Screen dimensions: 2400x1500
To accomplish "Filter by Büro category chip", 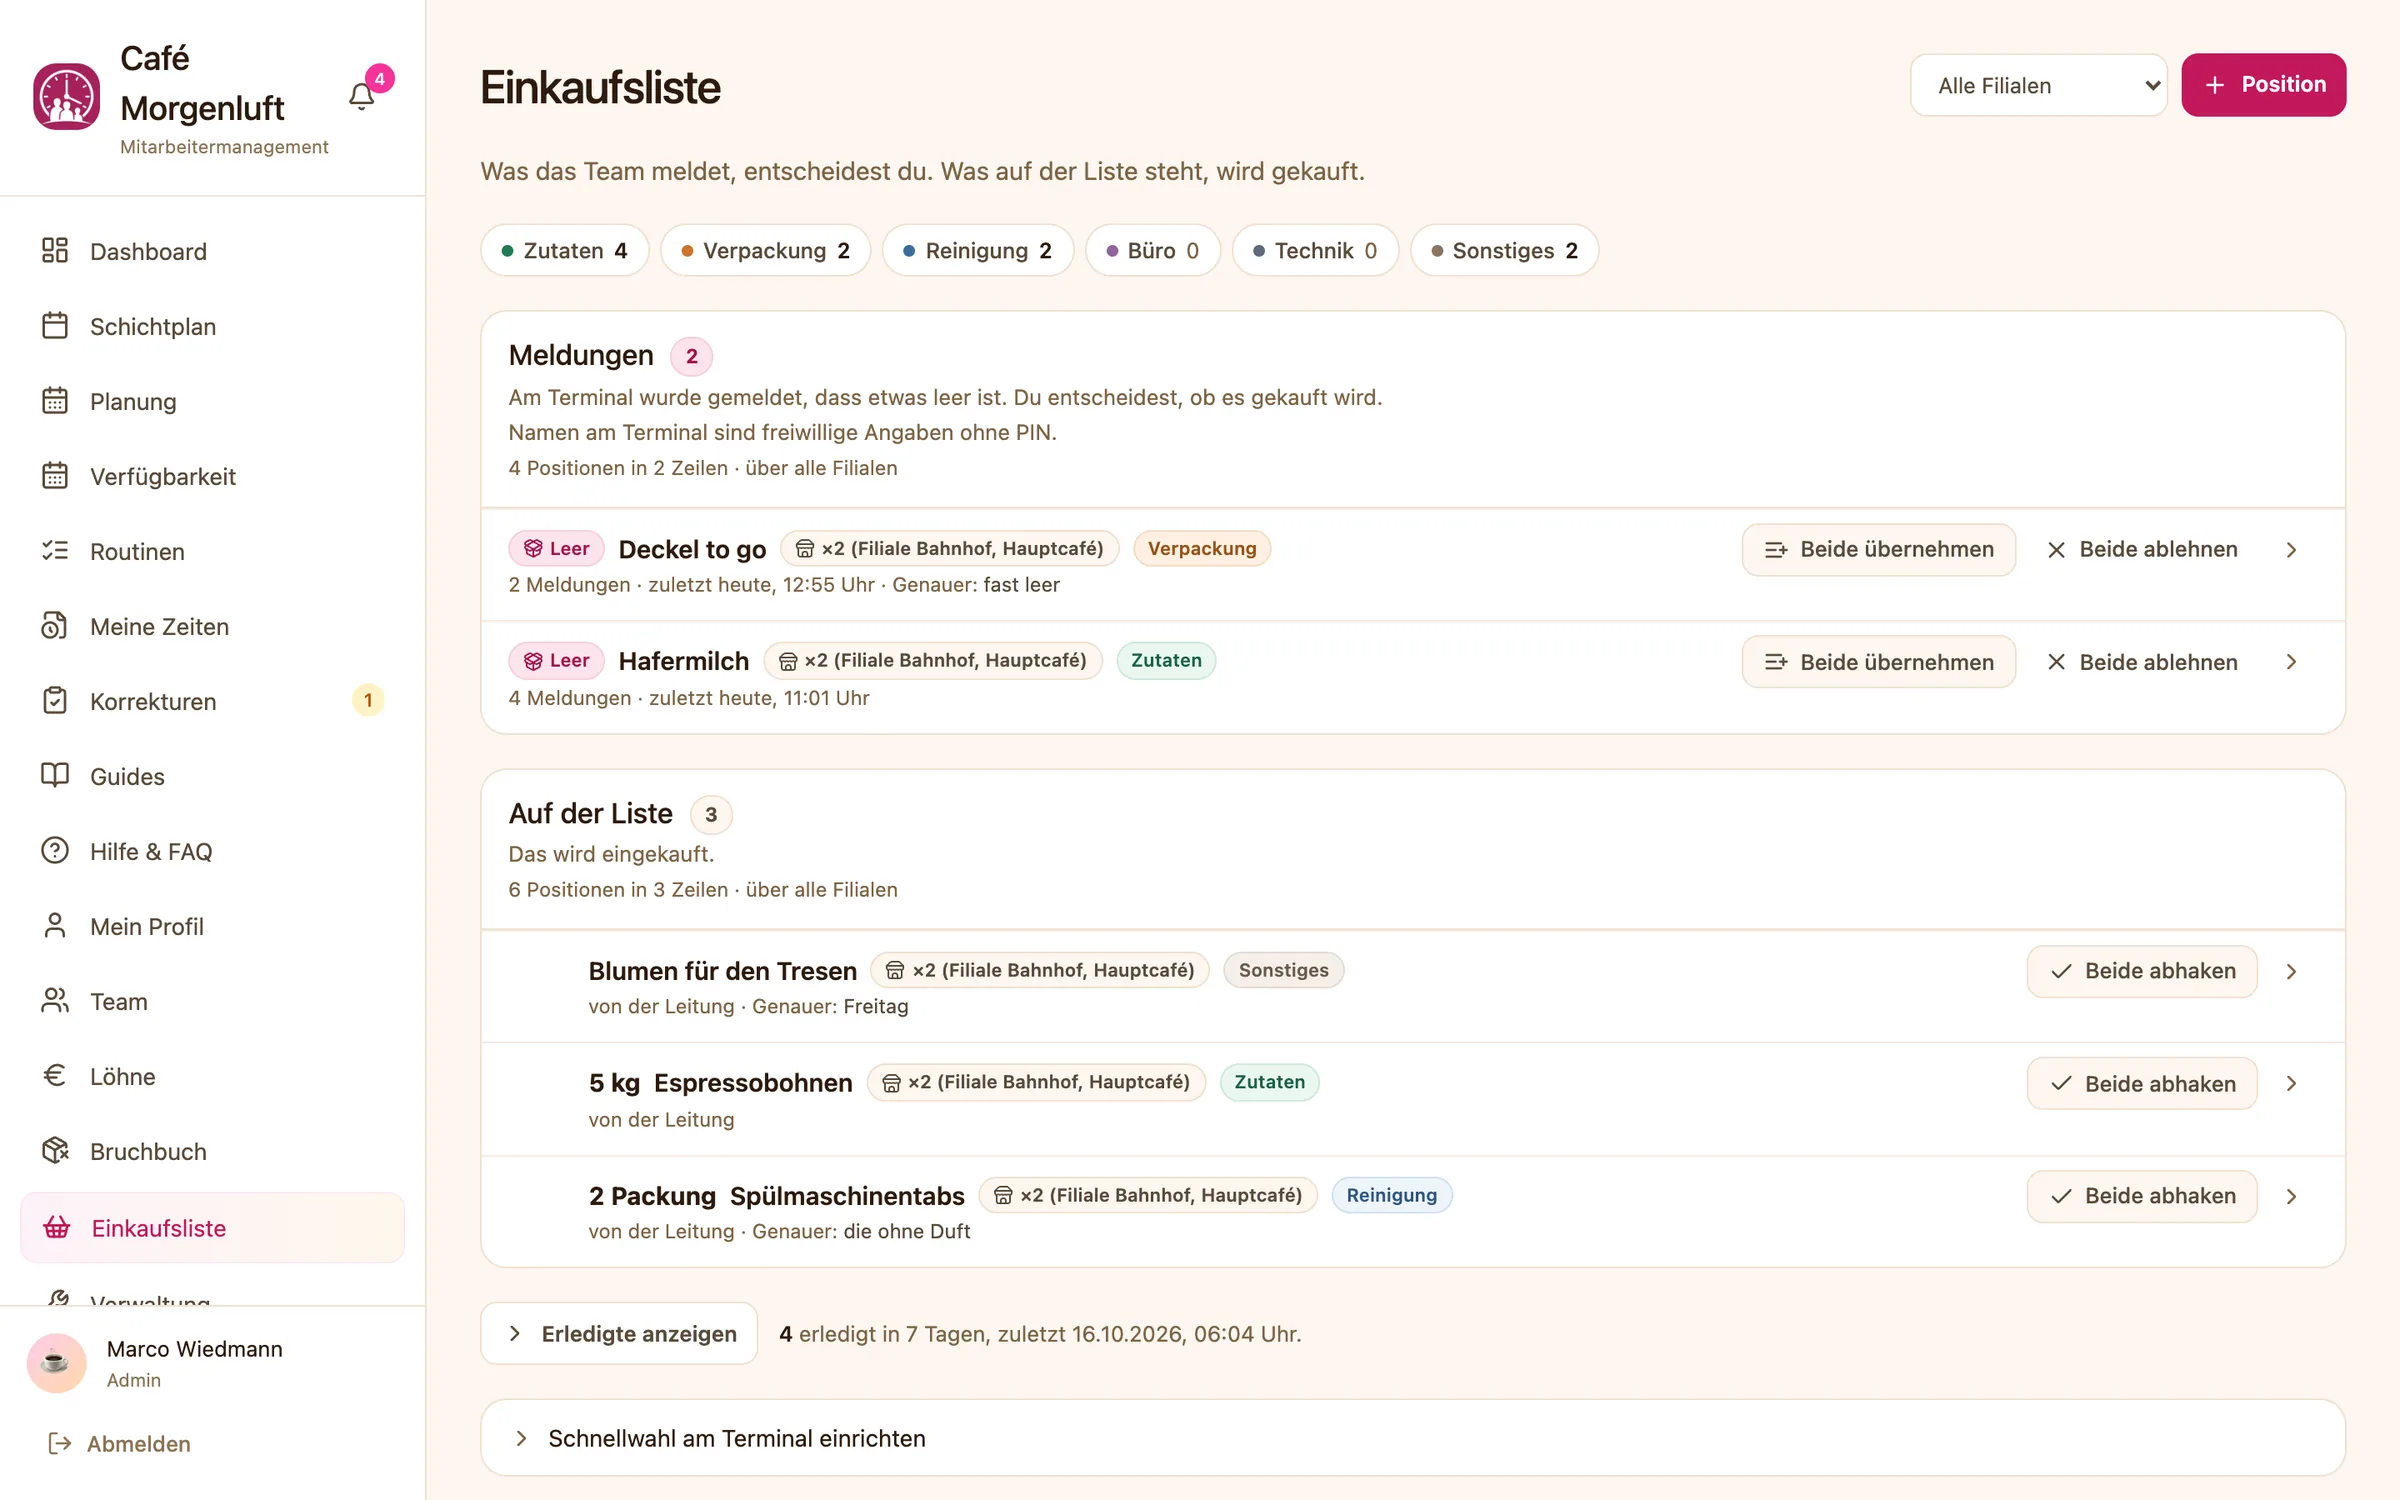I will [x=1152, y=250].
